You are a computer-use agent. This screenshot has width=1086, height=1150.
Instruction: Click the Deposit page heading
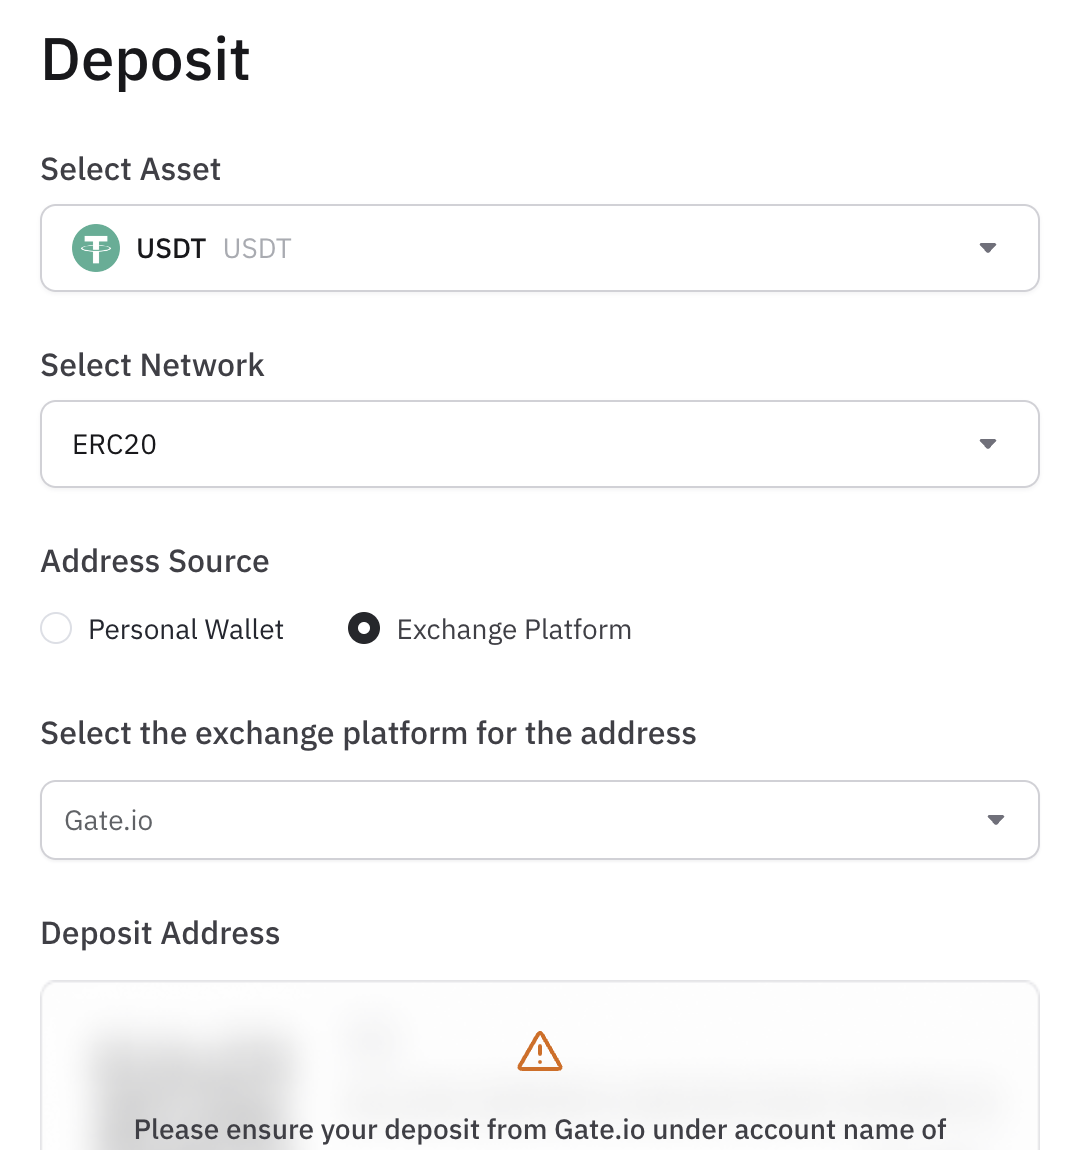click(x=145, y=60)
